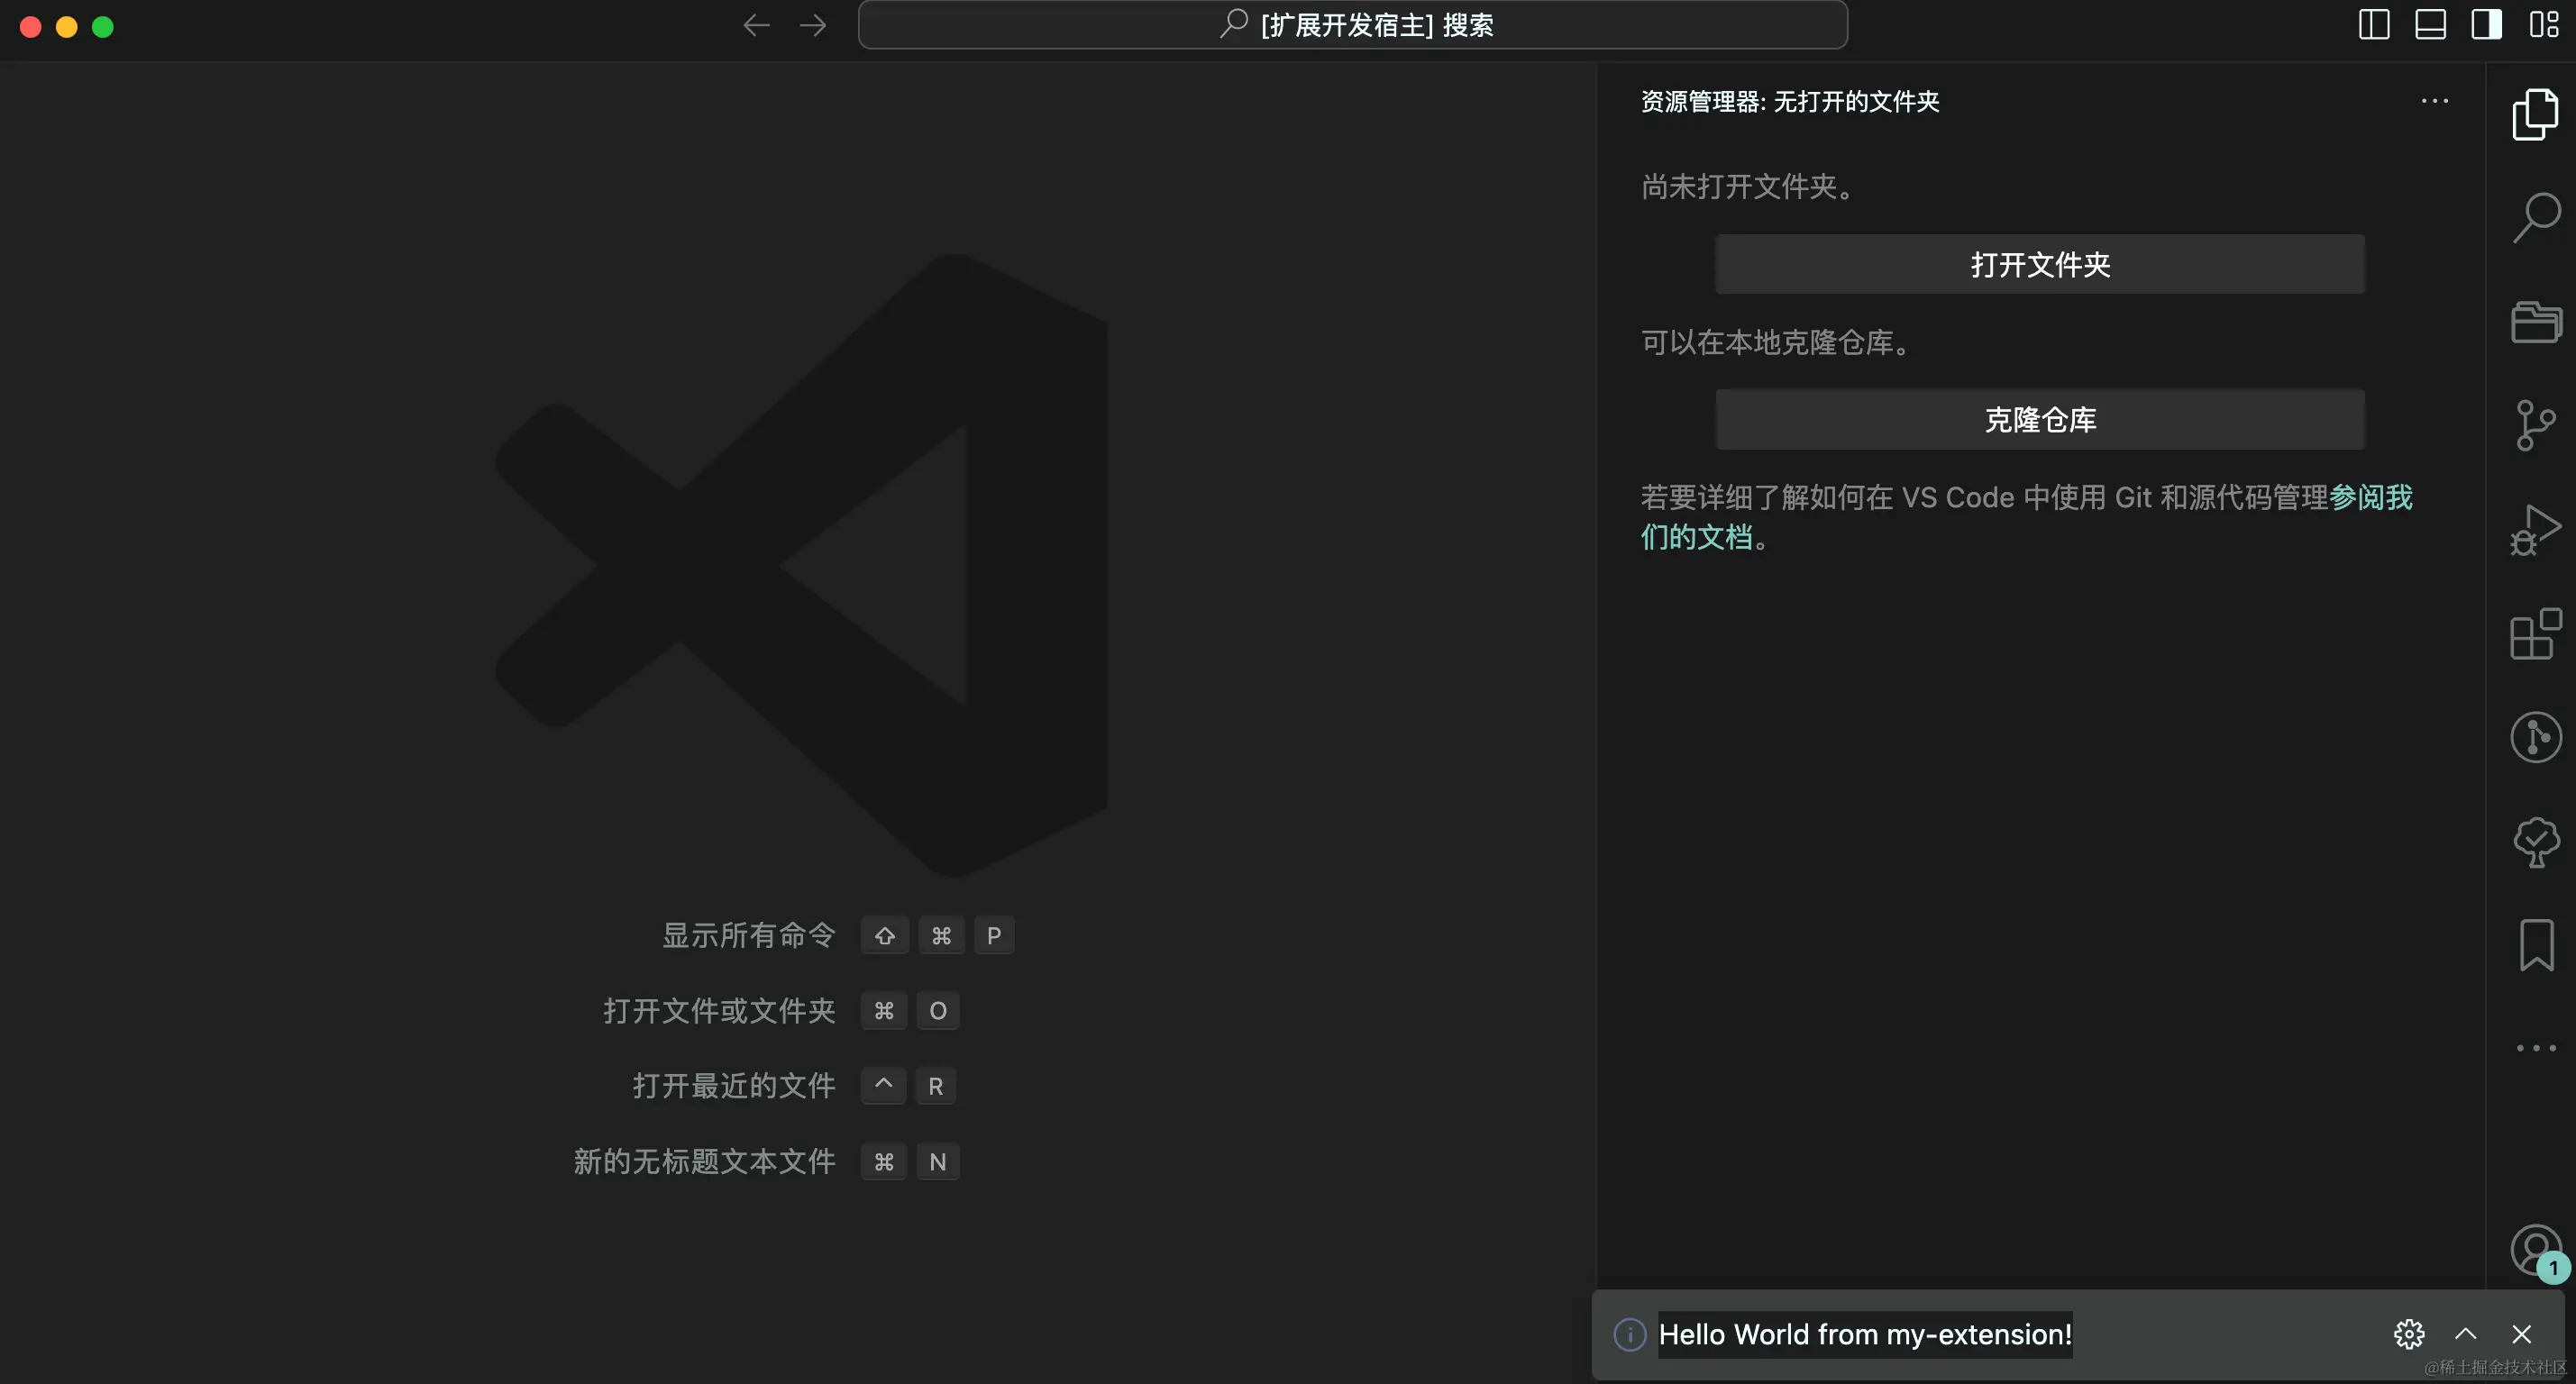Toggle the primary side bar layout
This screenshot has width=2576, height=1384.
tap(2373, 25)
